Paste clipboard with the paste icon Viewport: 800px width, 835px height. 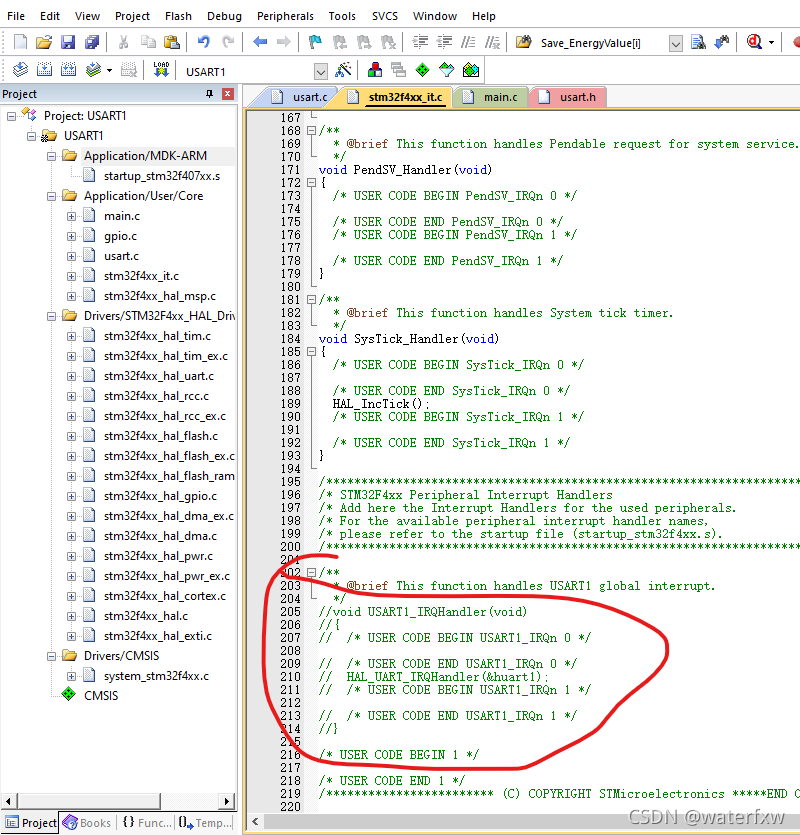click(x=172, y=42)
